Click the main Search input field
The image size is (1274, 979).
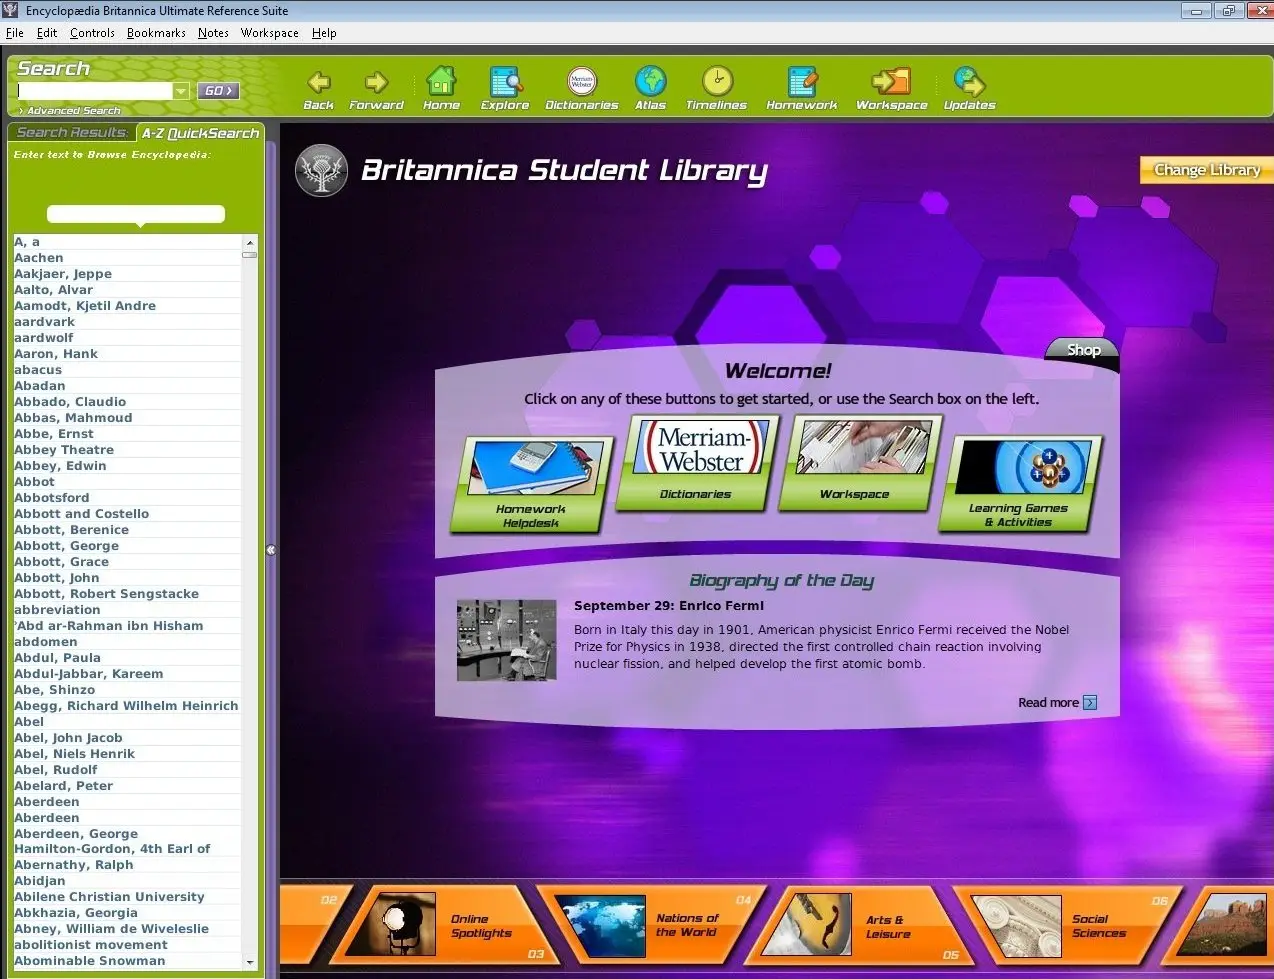coord(95,91)
